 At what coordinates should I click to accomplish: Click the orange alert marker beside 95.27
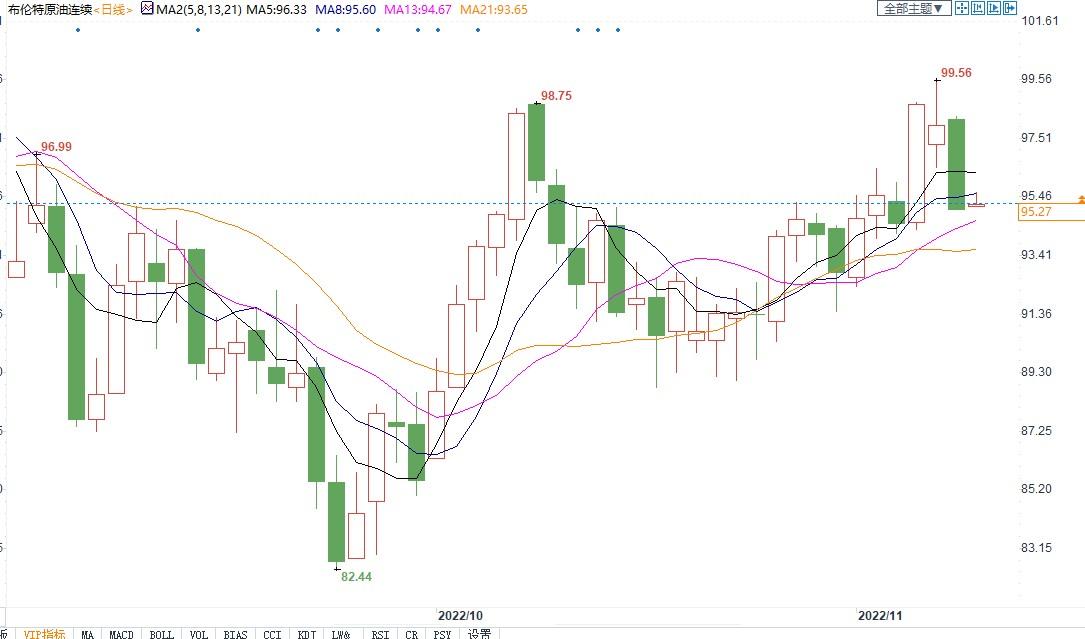pyautogui.click(x=1080, y=201)
